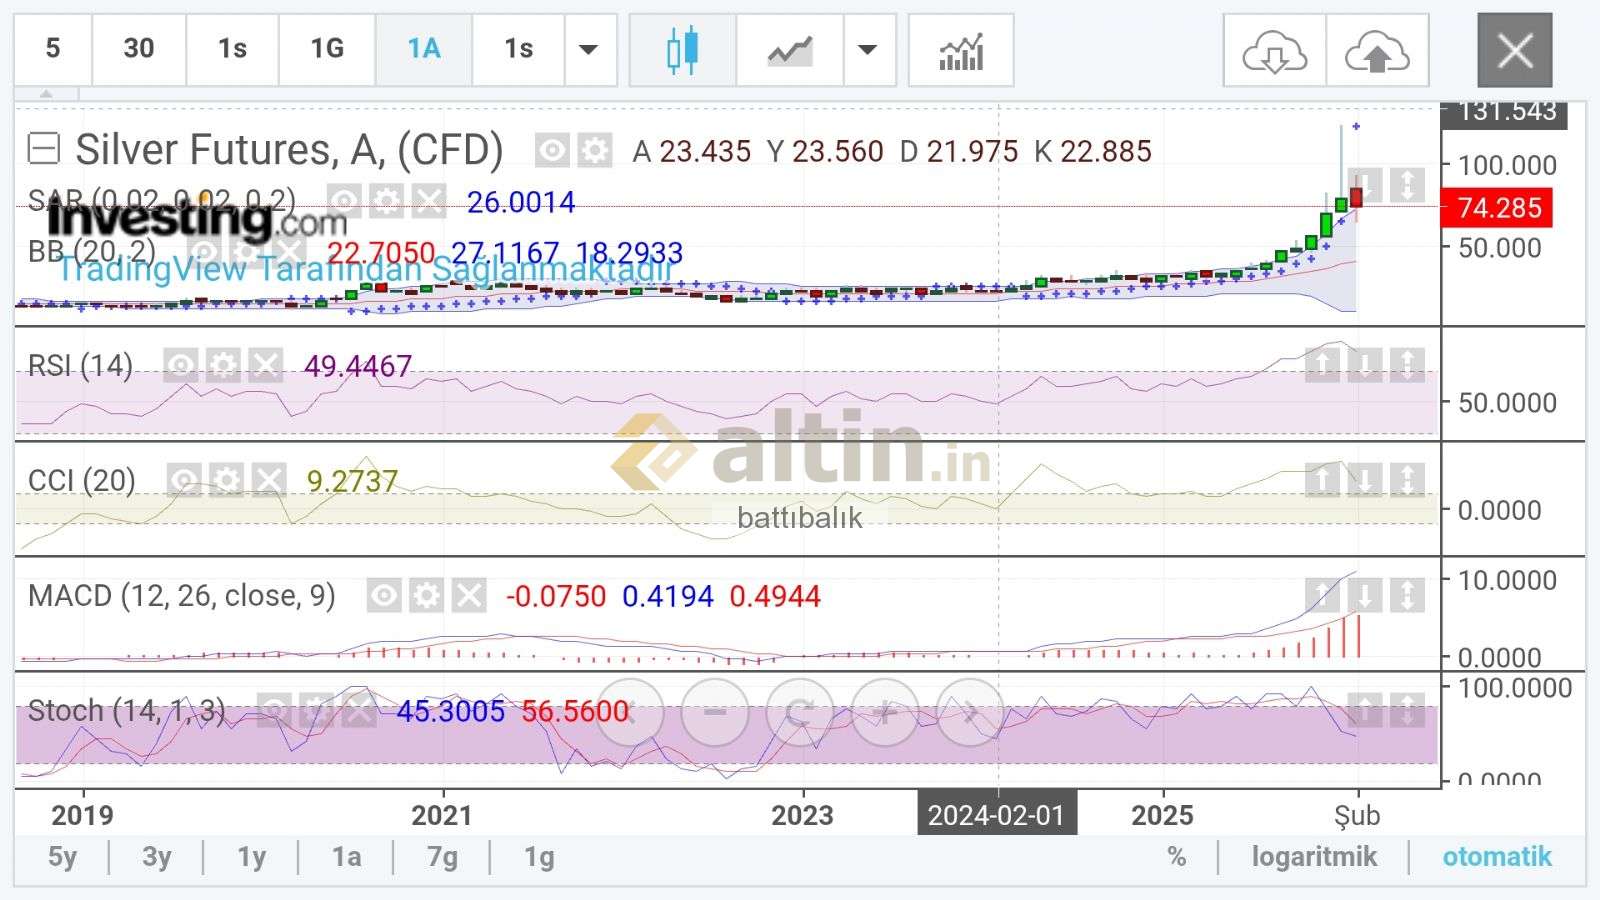The width and height of the screenshot is (1600, 900).
Task: Collapse the Silver Futures legend box
Action: [44, 150]
